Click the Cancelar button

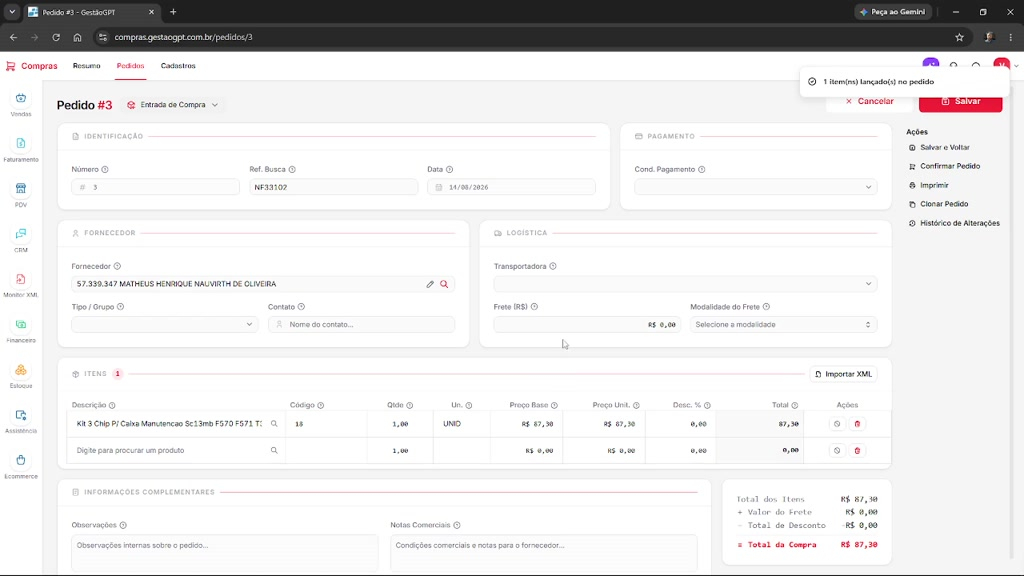tap(869, 102)
